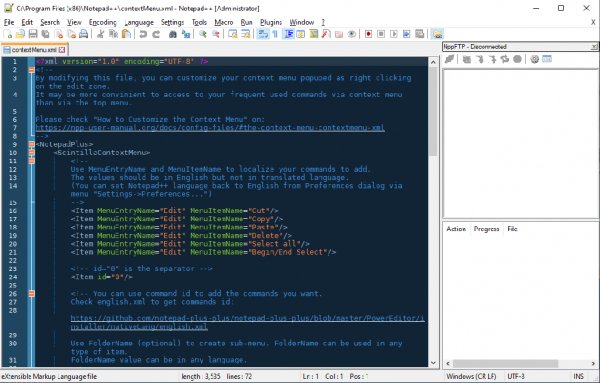Collapse the NotepadPlus tag at line 9
The image size is (600, 383).
pos(31,144)
